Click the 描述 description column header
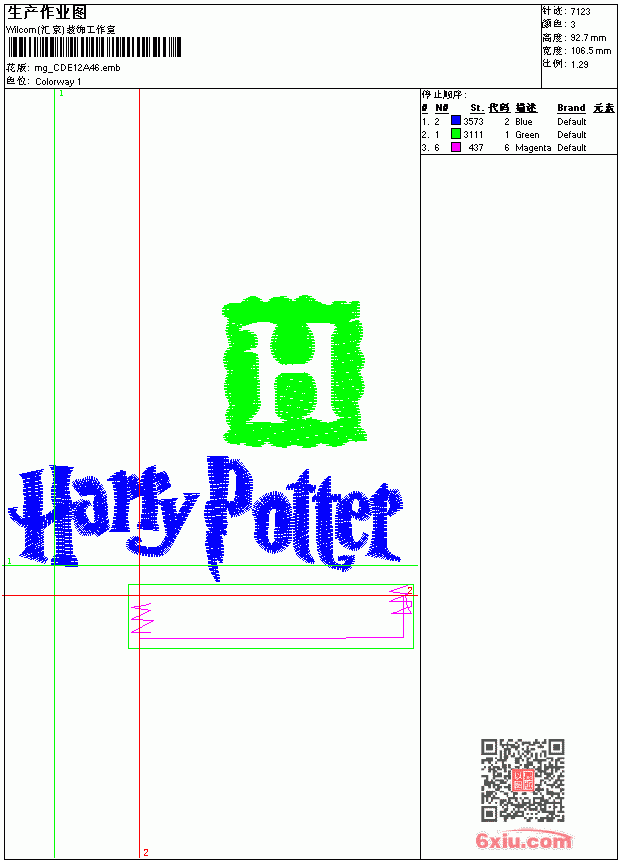The width and height of the screenshot is (620, 860). click(526, 108)
